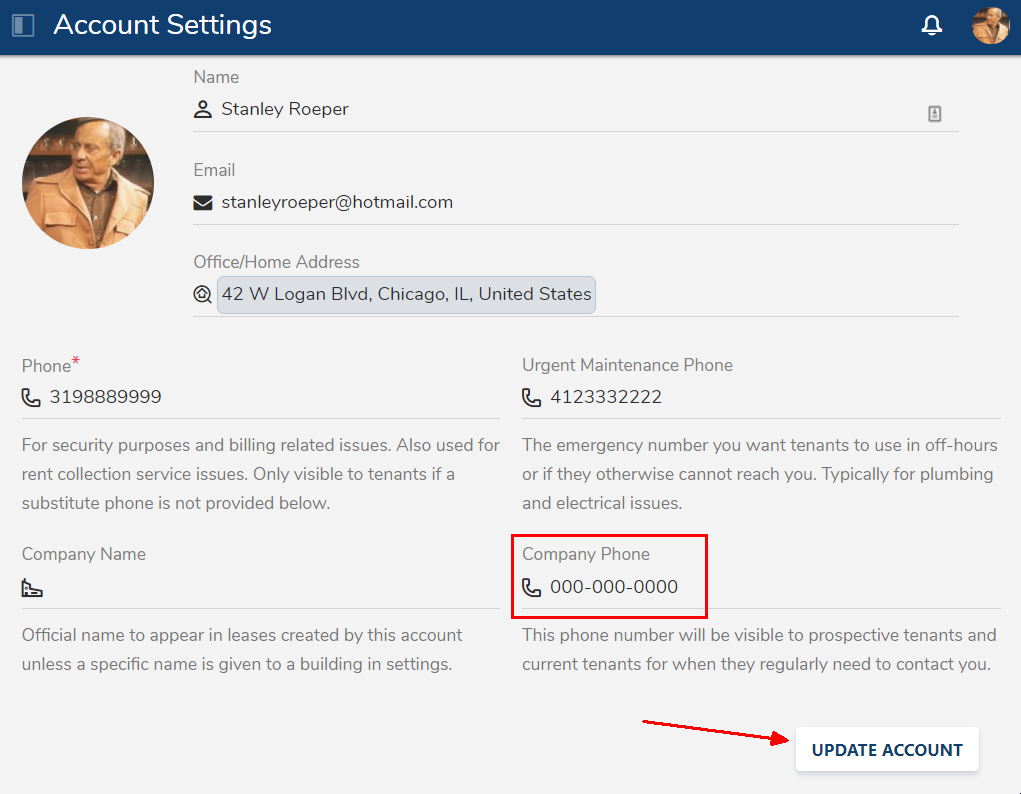Click the handset icon beside 3198889999
This screenshot has width=1021, height=794.
31,398
